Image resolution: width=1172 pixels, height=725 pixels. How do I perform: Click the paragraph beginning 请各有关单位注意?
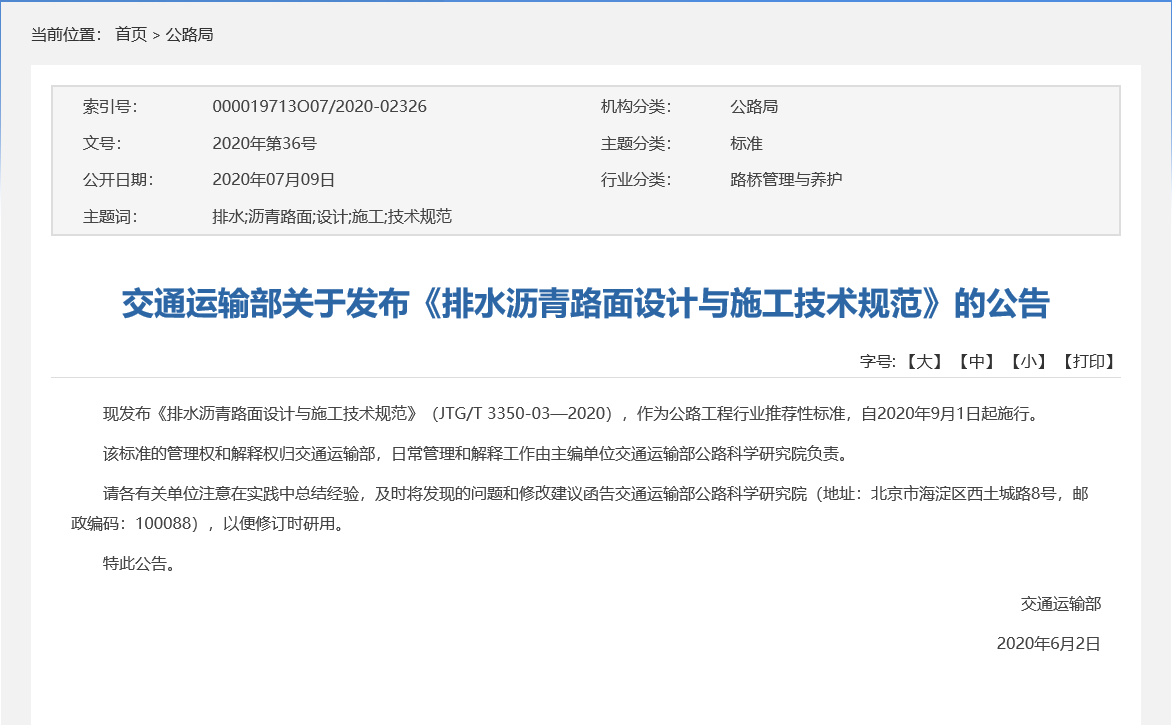point(580,508)
